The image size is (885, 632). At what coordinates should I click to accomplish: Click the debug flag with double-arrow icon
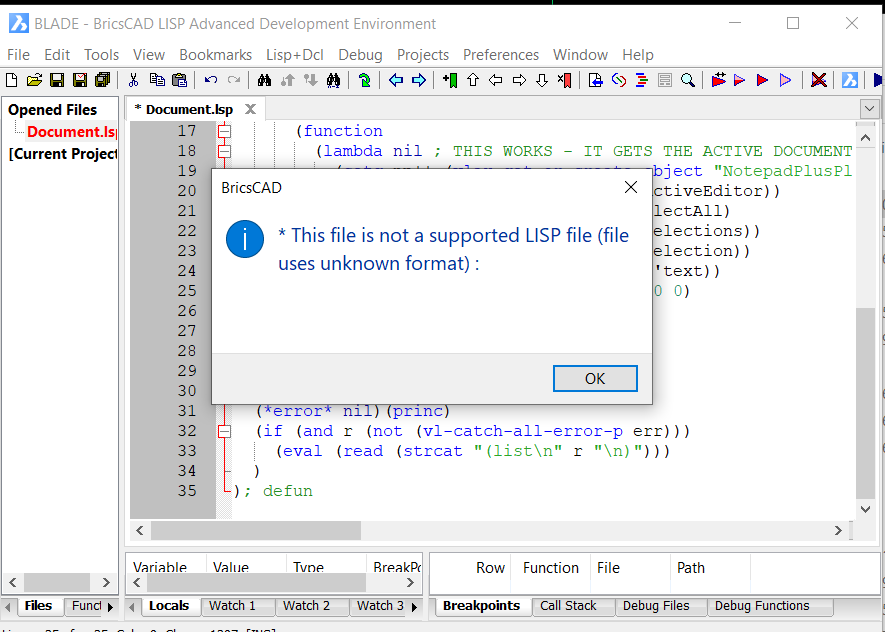(x=718, y=80)
